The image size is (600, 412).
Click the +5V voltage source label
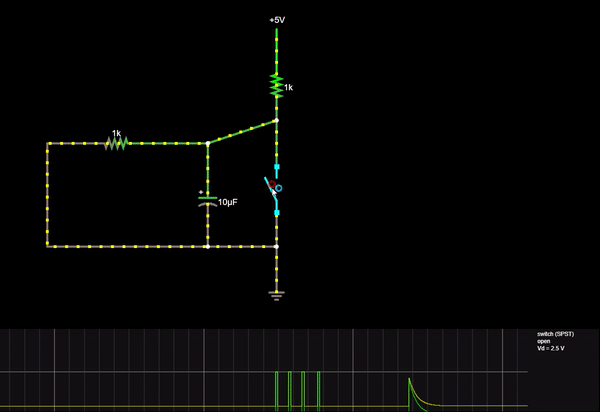point(277,20)
